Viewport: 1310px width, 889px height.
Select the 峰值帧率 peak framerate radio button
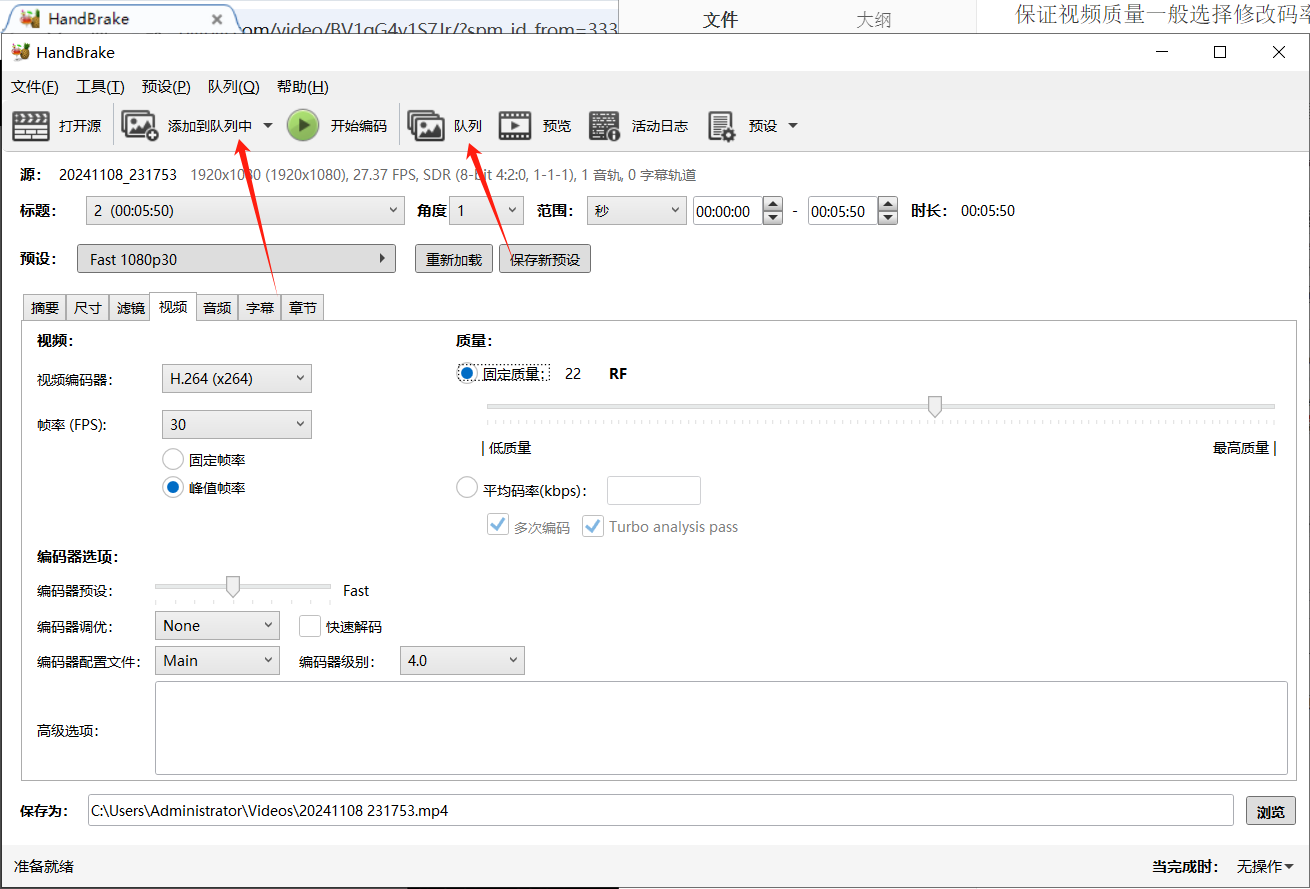click(173, 488)
